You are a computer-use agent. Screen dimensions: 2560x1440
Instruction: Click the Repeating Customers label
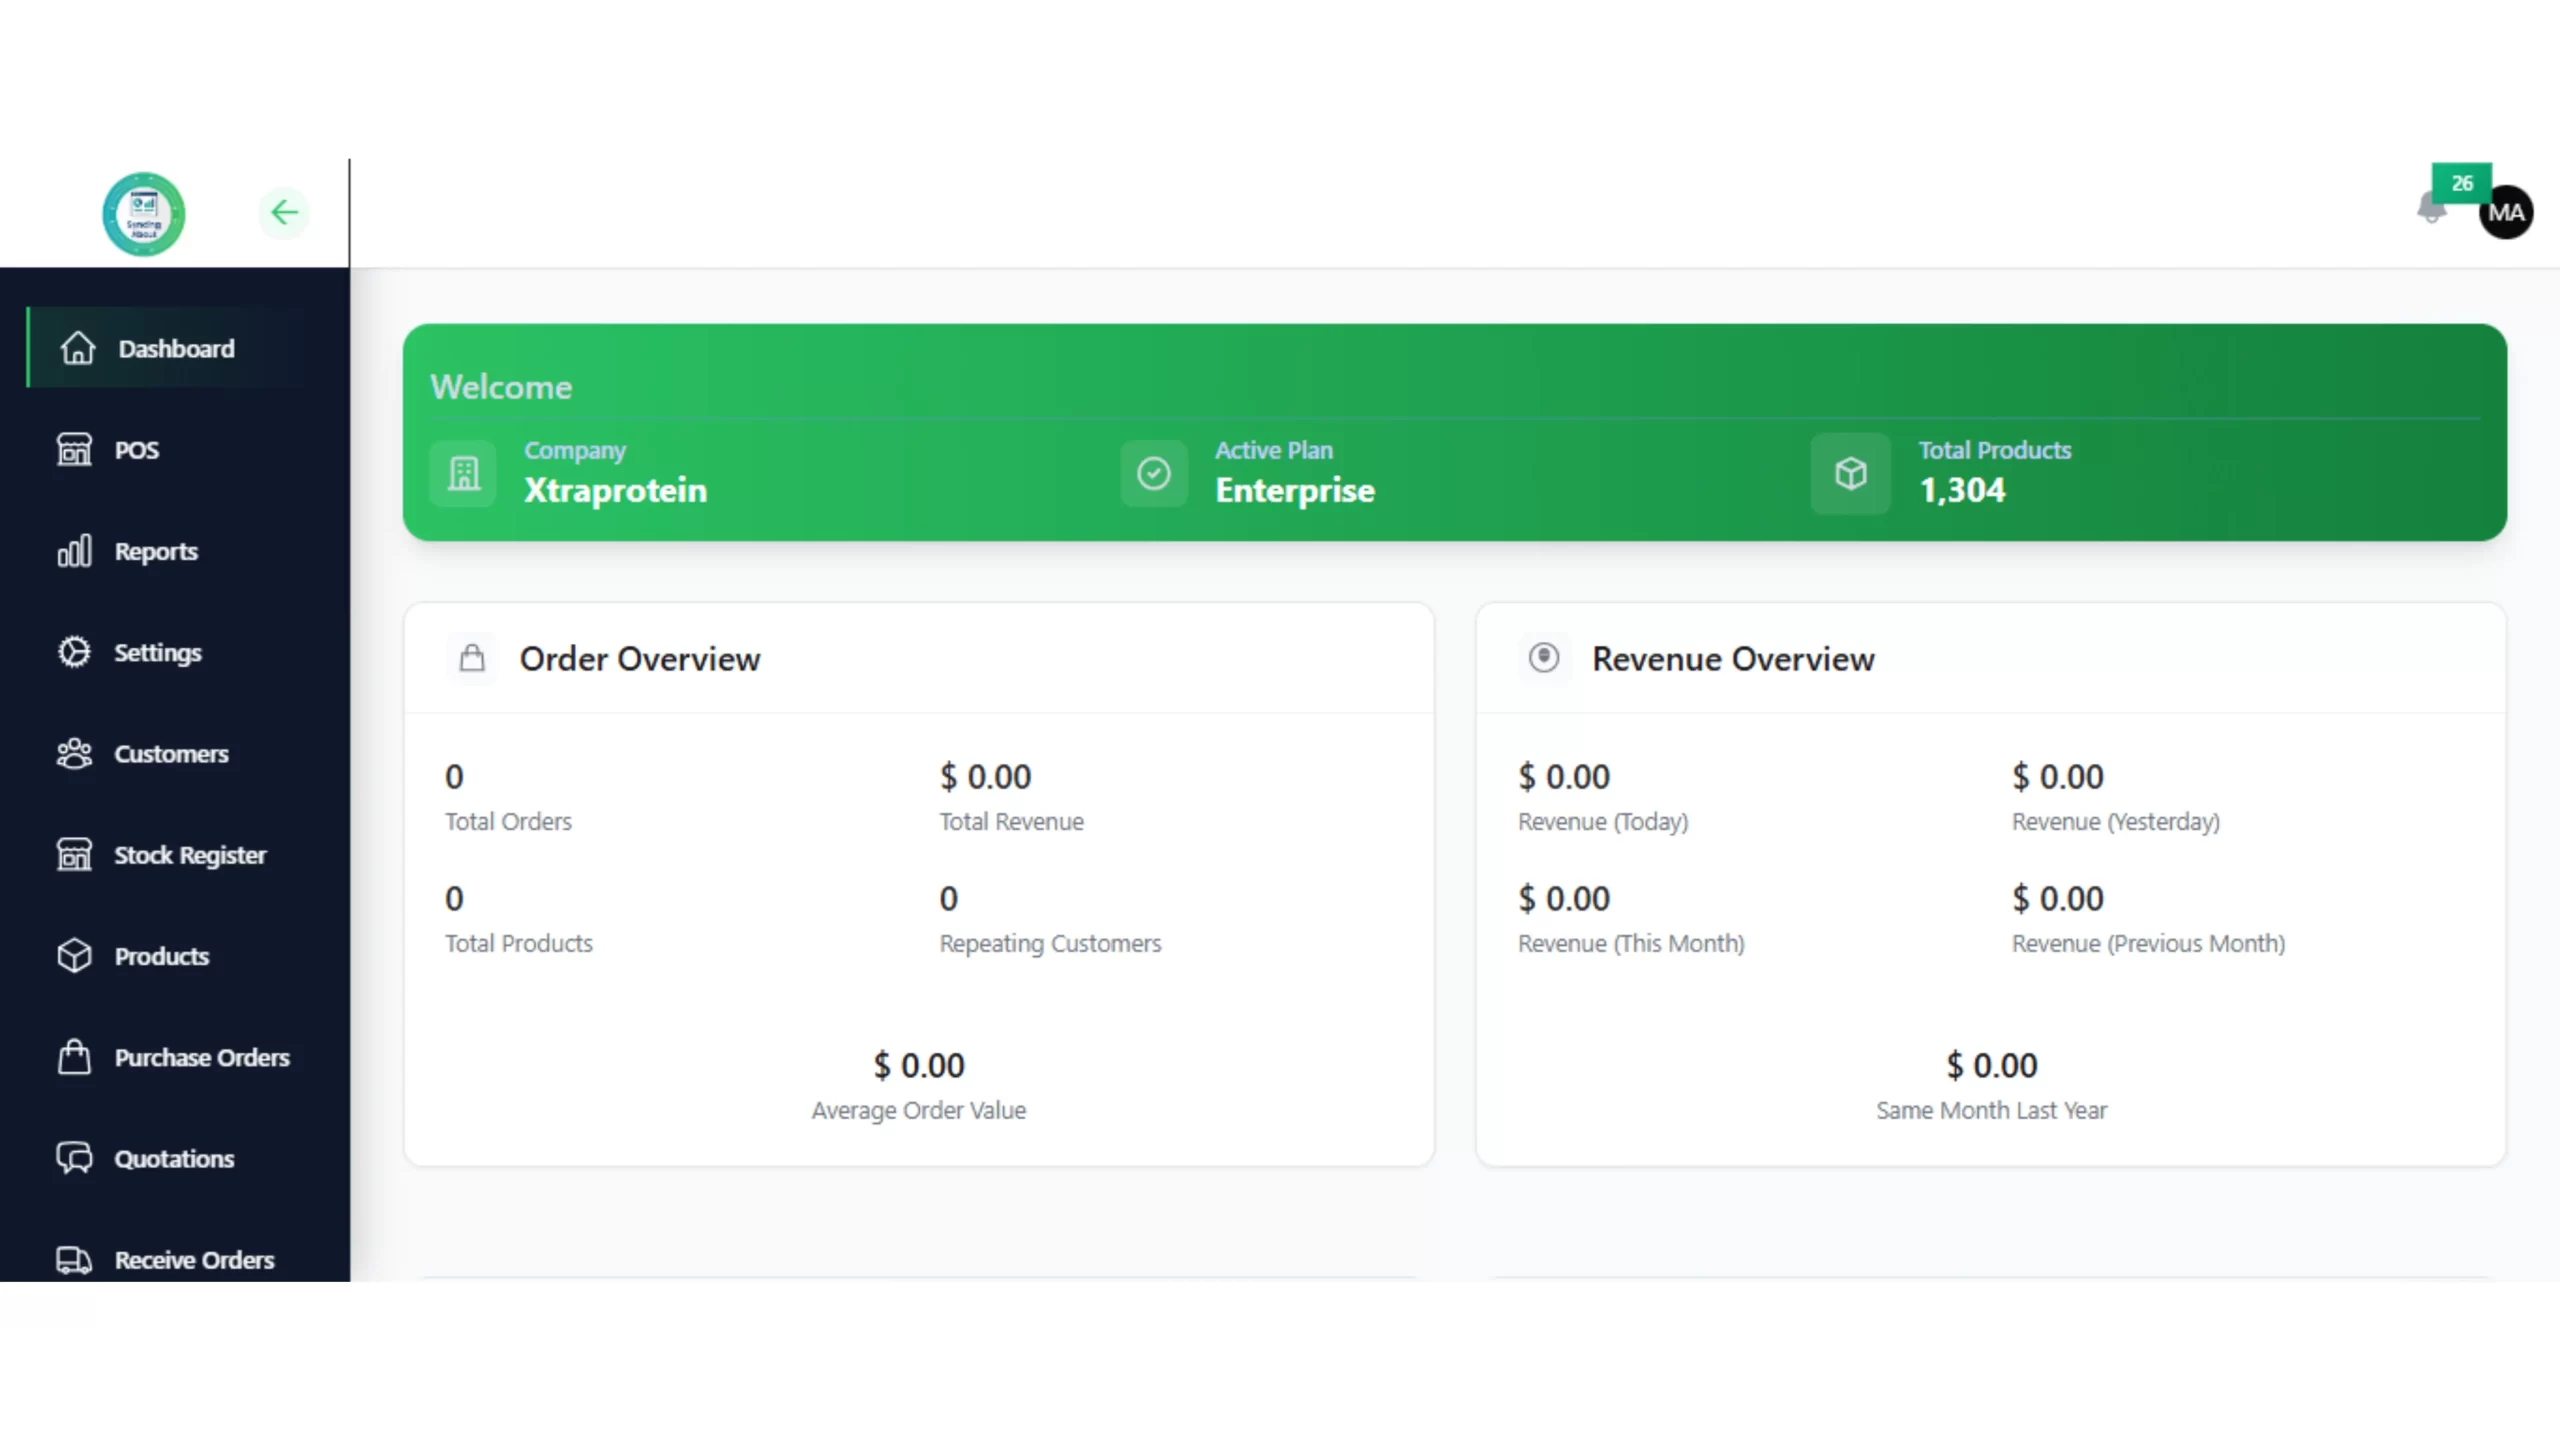[x=1050, y=943]
